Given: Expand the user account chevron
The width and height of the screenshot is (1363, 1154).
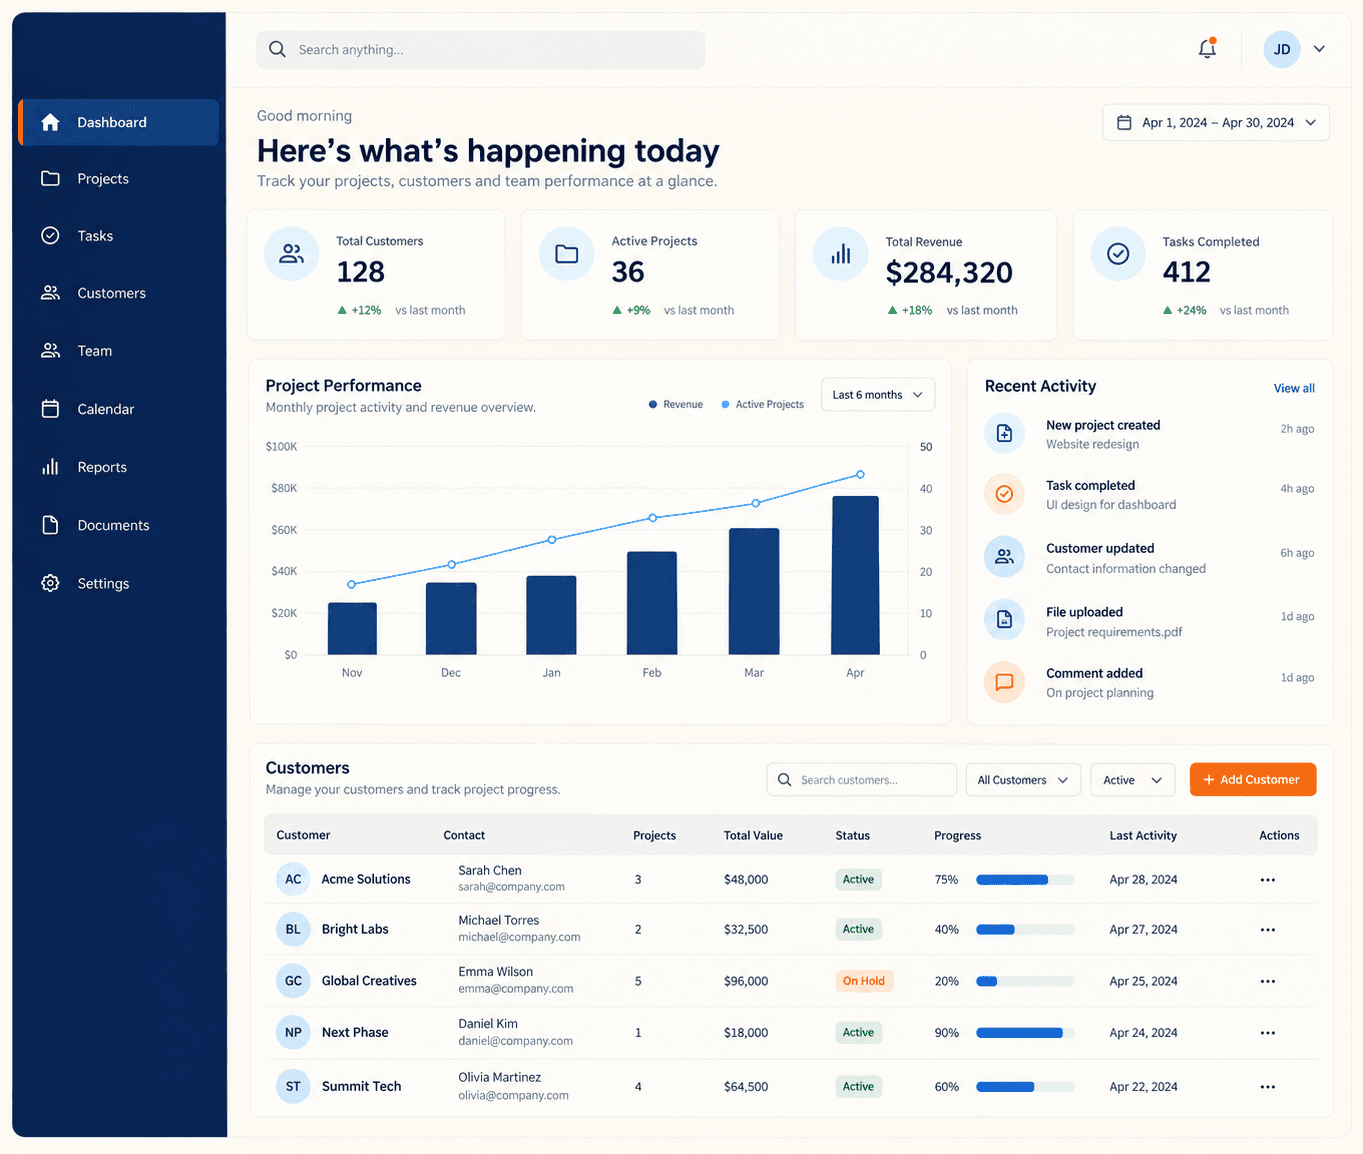Looking at the screenshot, I should tap(1319, 49).
